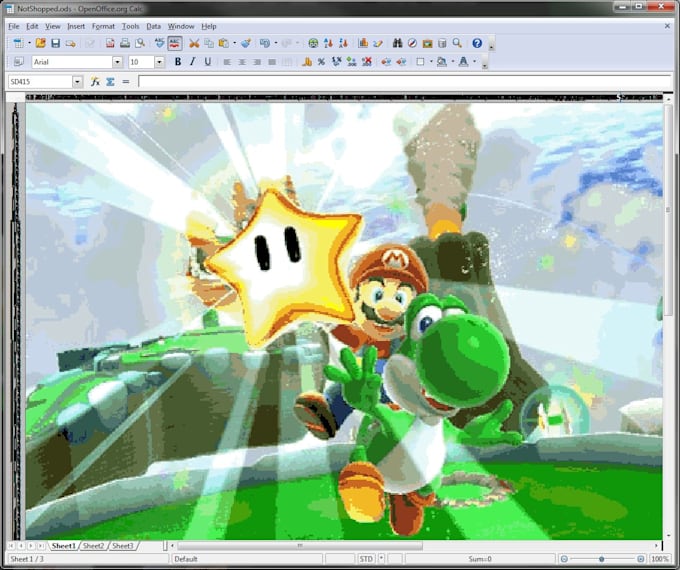Save the document with the floppy disk icon
Image resolution: width=680 pixels, height=570 pixels.
pos(56,43)
